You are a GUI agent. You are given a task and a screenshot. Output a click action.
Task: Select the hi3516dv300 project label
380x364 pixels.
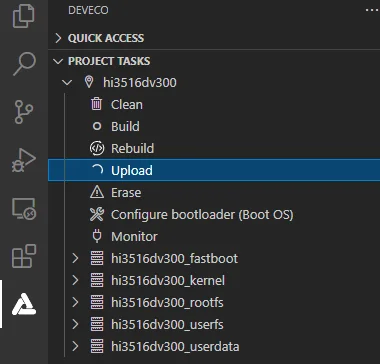click(x=140, y=82)
